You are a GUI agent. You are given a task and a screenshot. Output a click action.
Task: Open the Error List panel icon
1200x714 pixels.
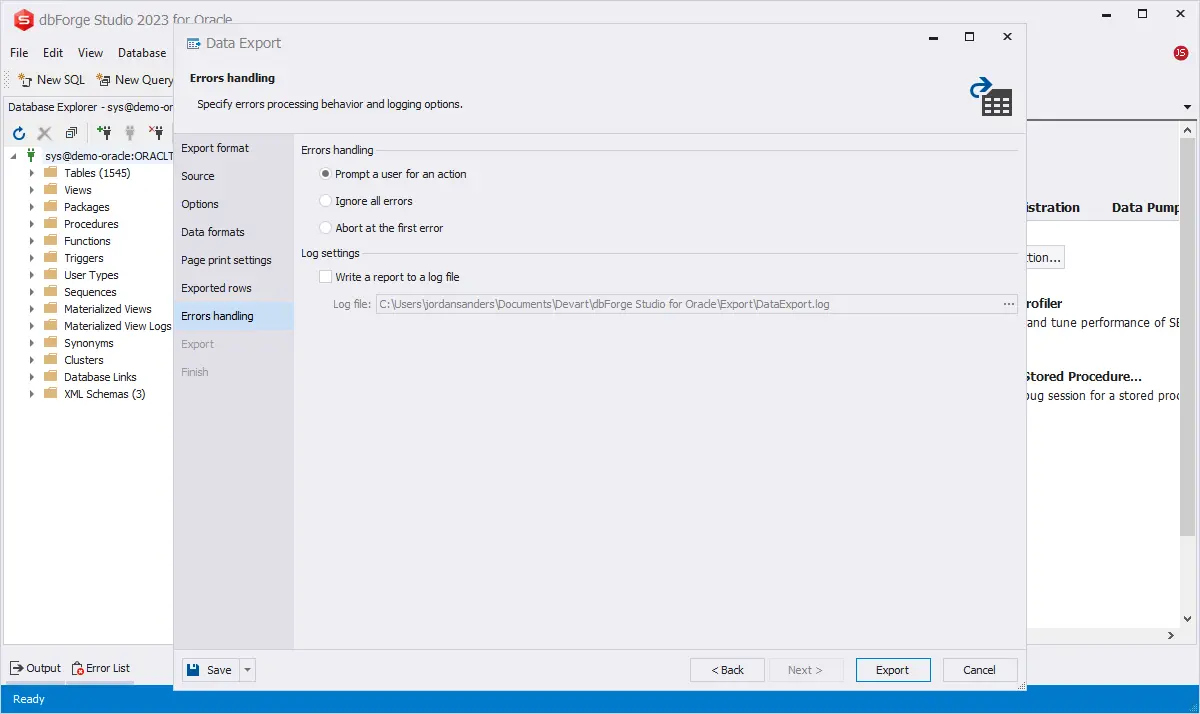[78, 668]
